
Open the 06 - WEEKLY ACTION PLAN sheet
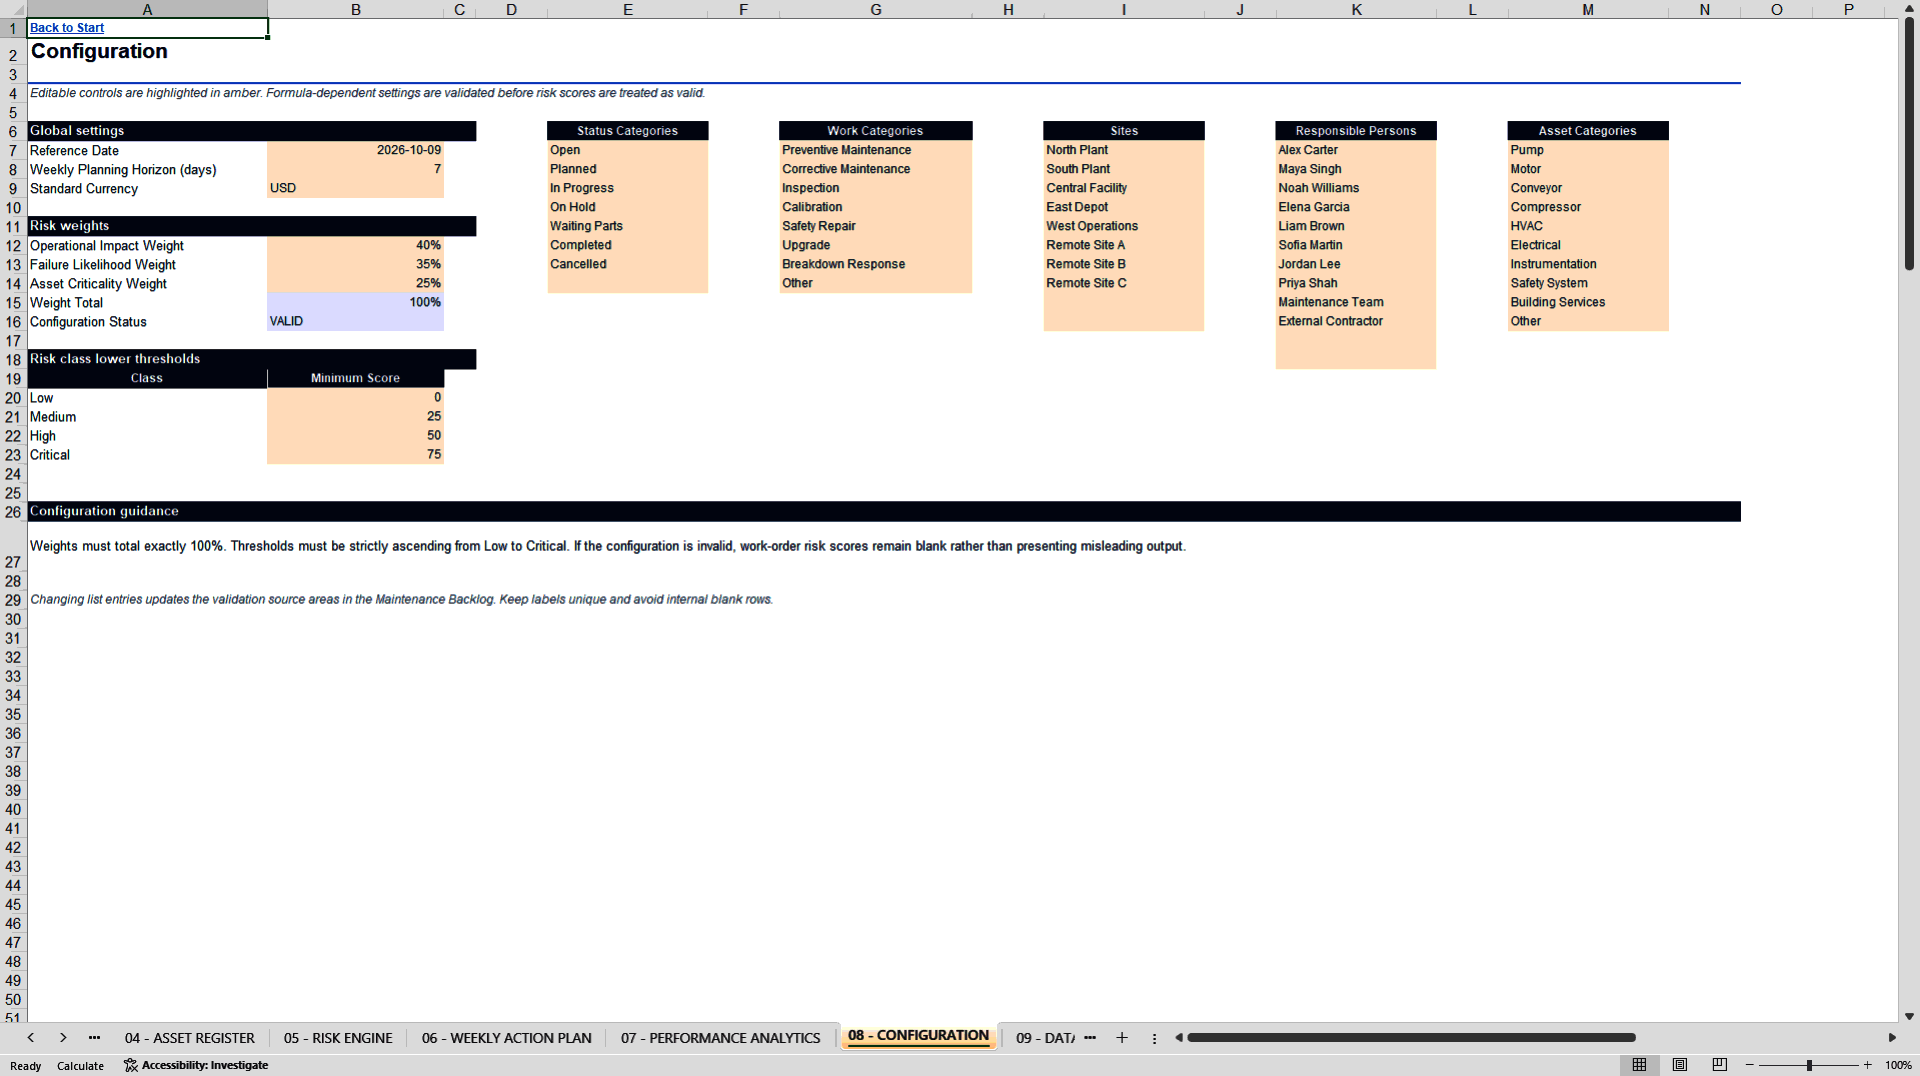507,1038
